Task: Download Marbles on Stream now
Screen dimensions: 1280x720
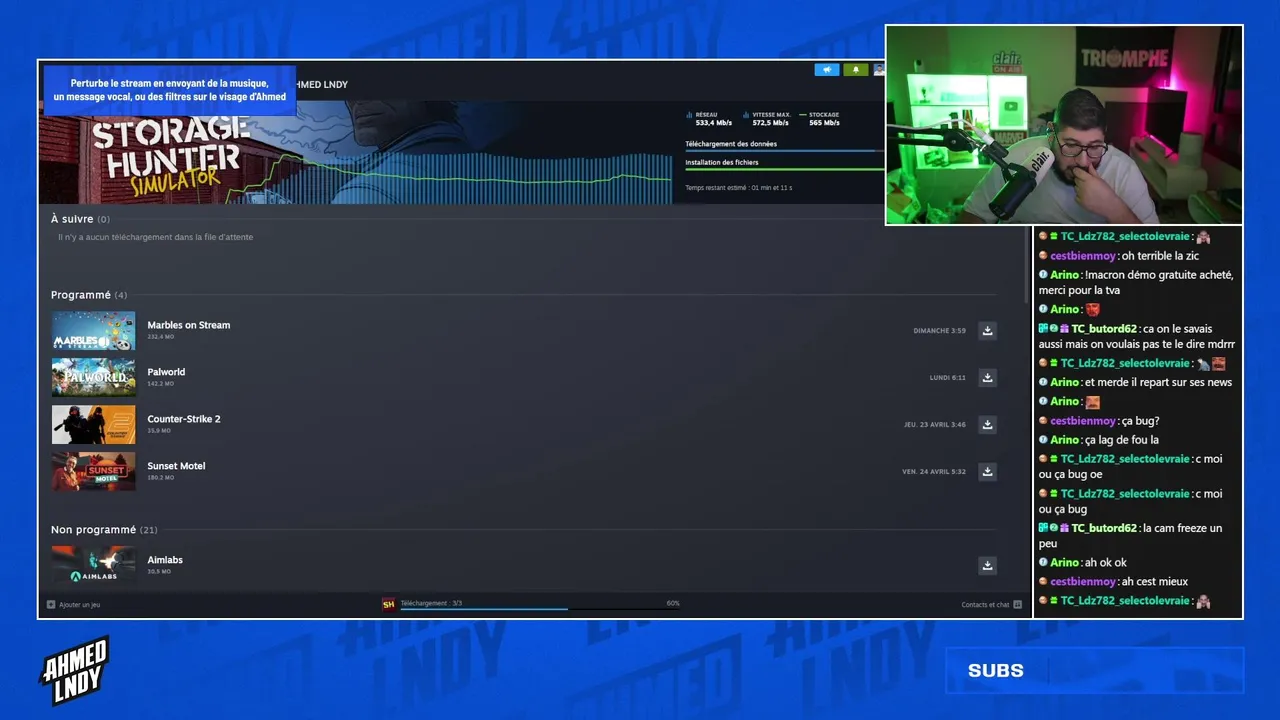Action: point(987,331)
